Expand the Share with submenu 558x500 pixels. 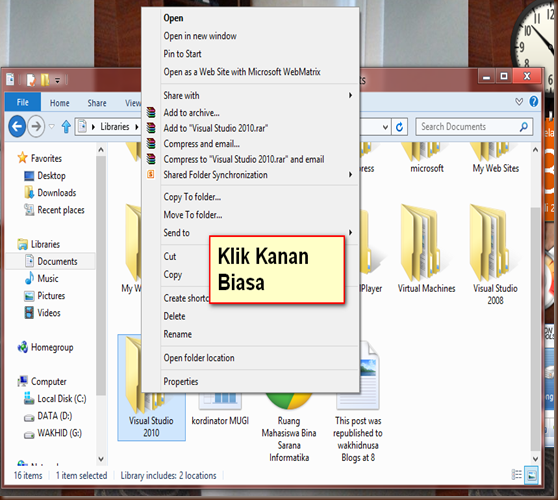350,95
